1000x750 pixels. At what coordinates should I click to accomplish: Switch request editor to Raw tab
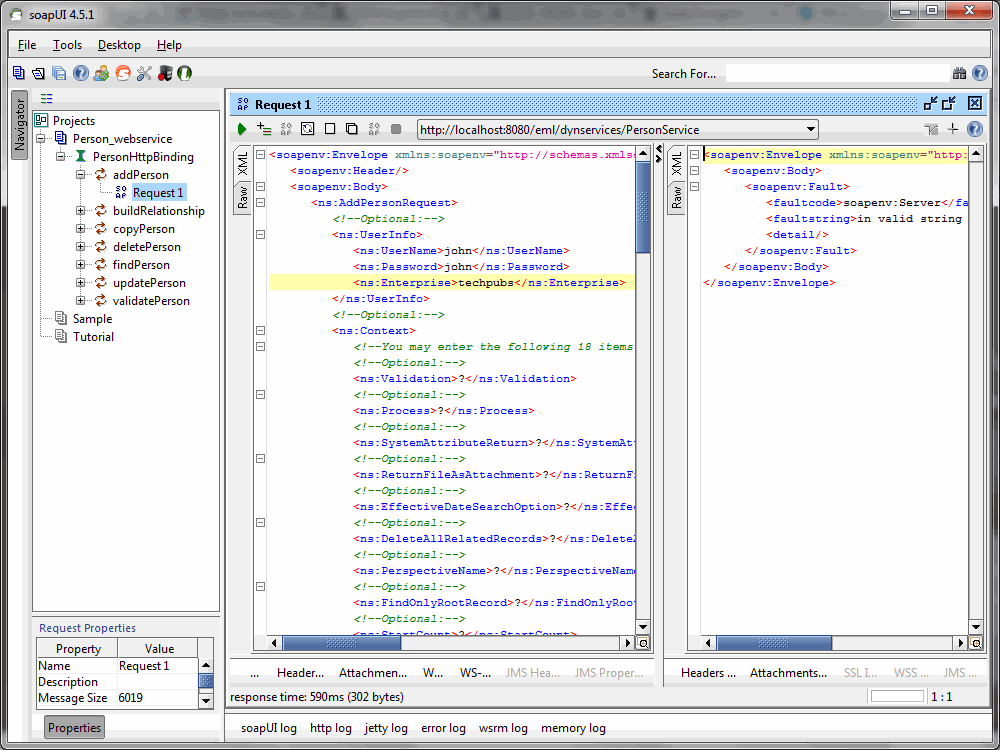click(243, 198)
